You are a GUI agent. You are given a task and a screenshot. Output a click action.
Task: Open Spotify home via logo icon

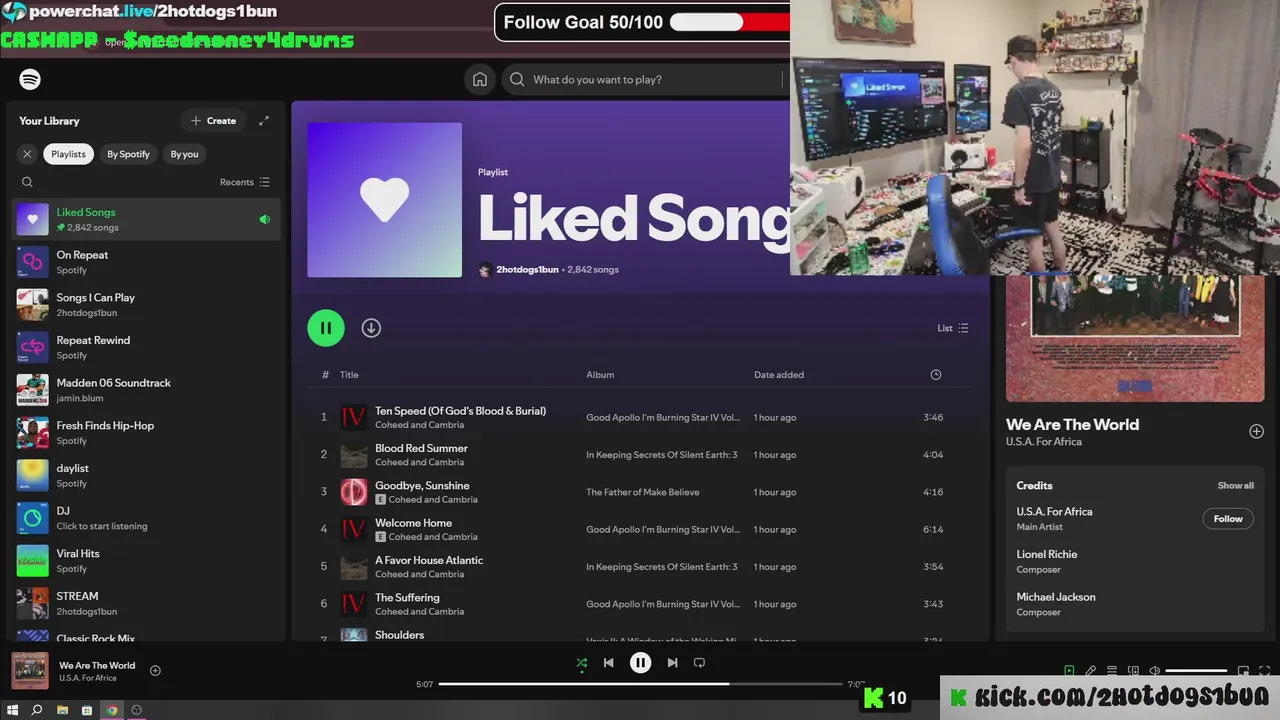(30, 79)
